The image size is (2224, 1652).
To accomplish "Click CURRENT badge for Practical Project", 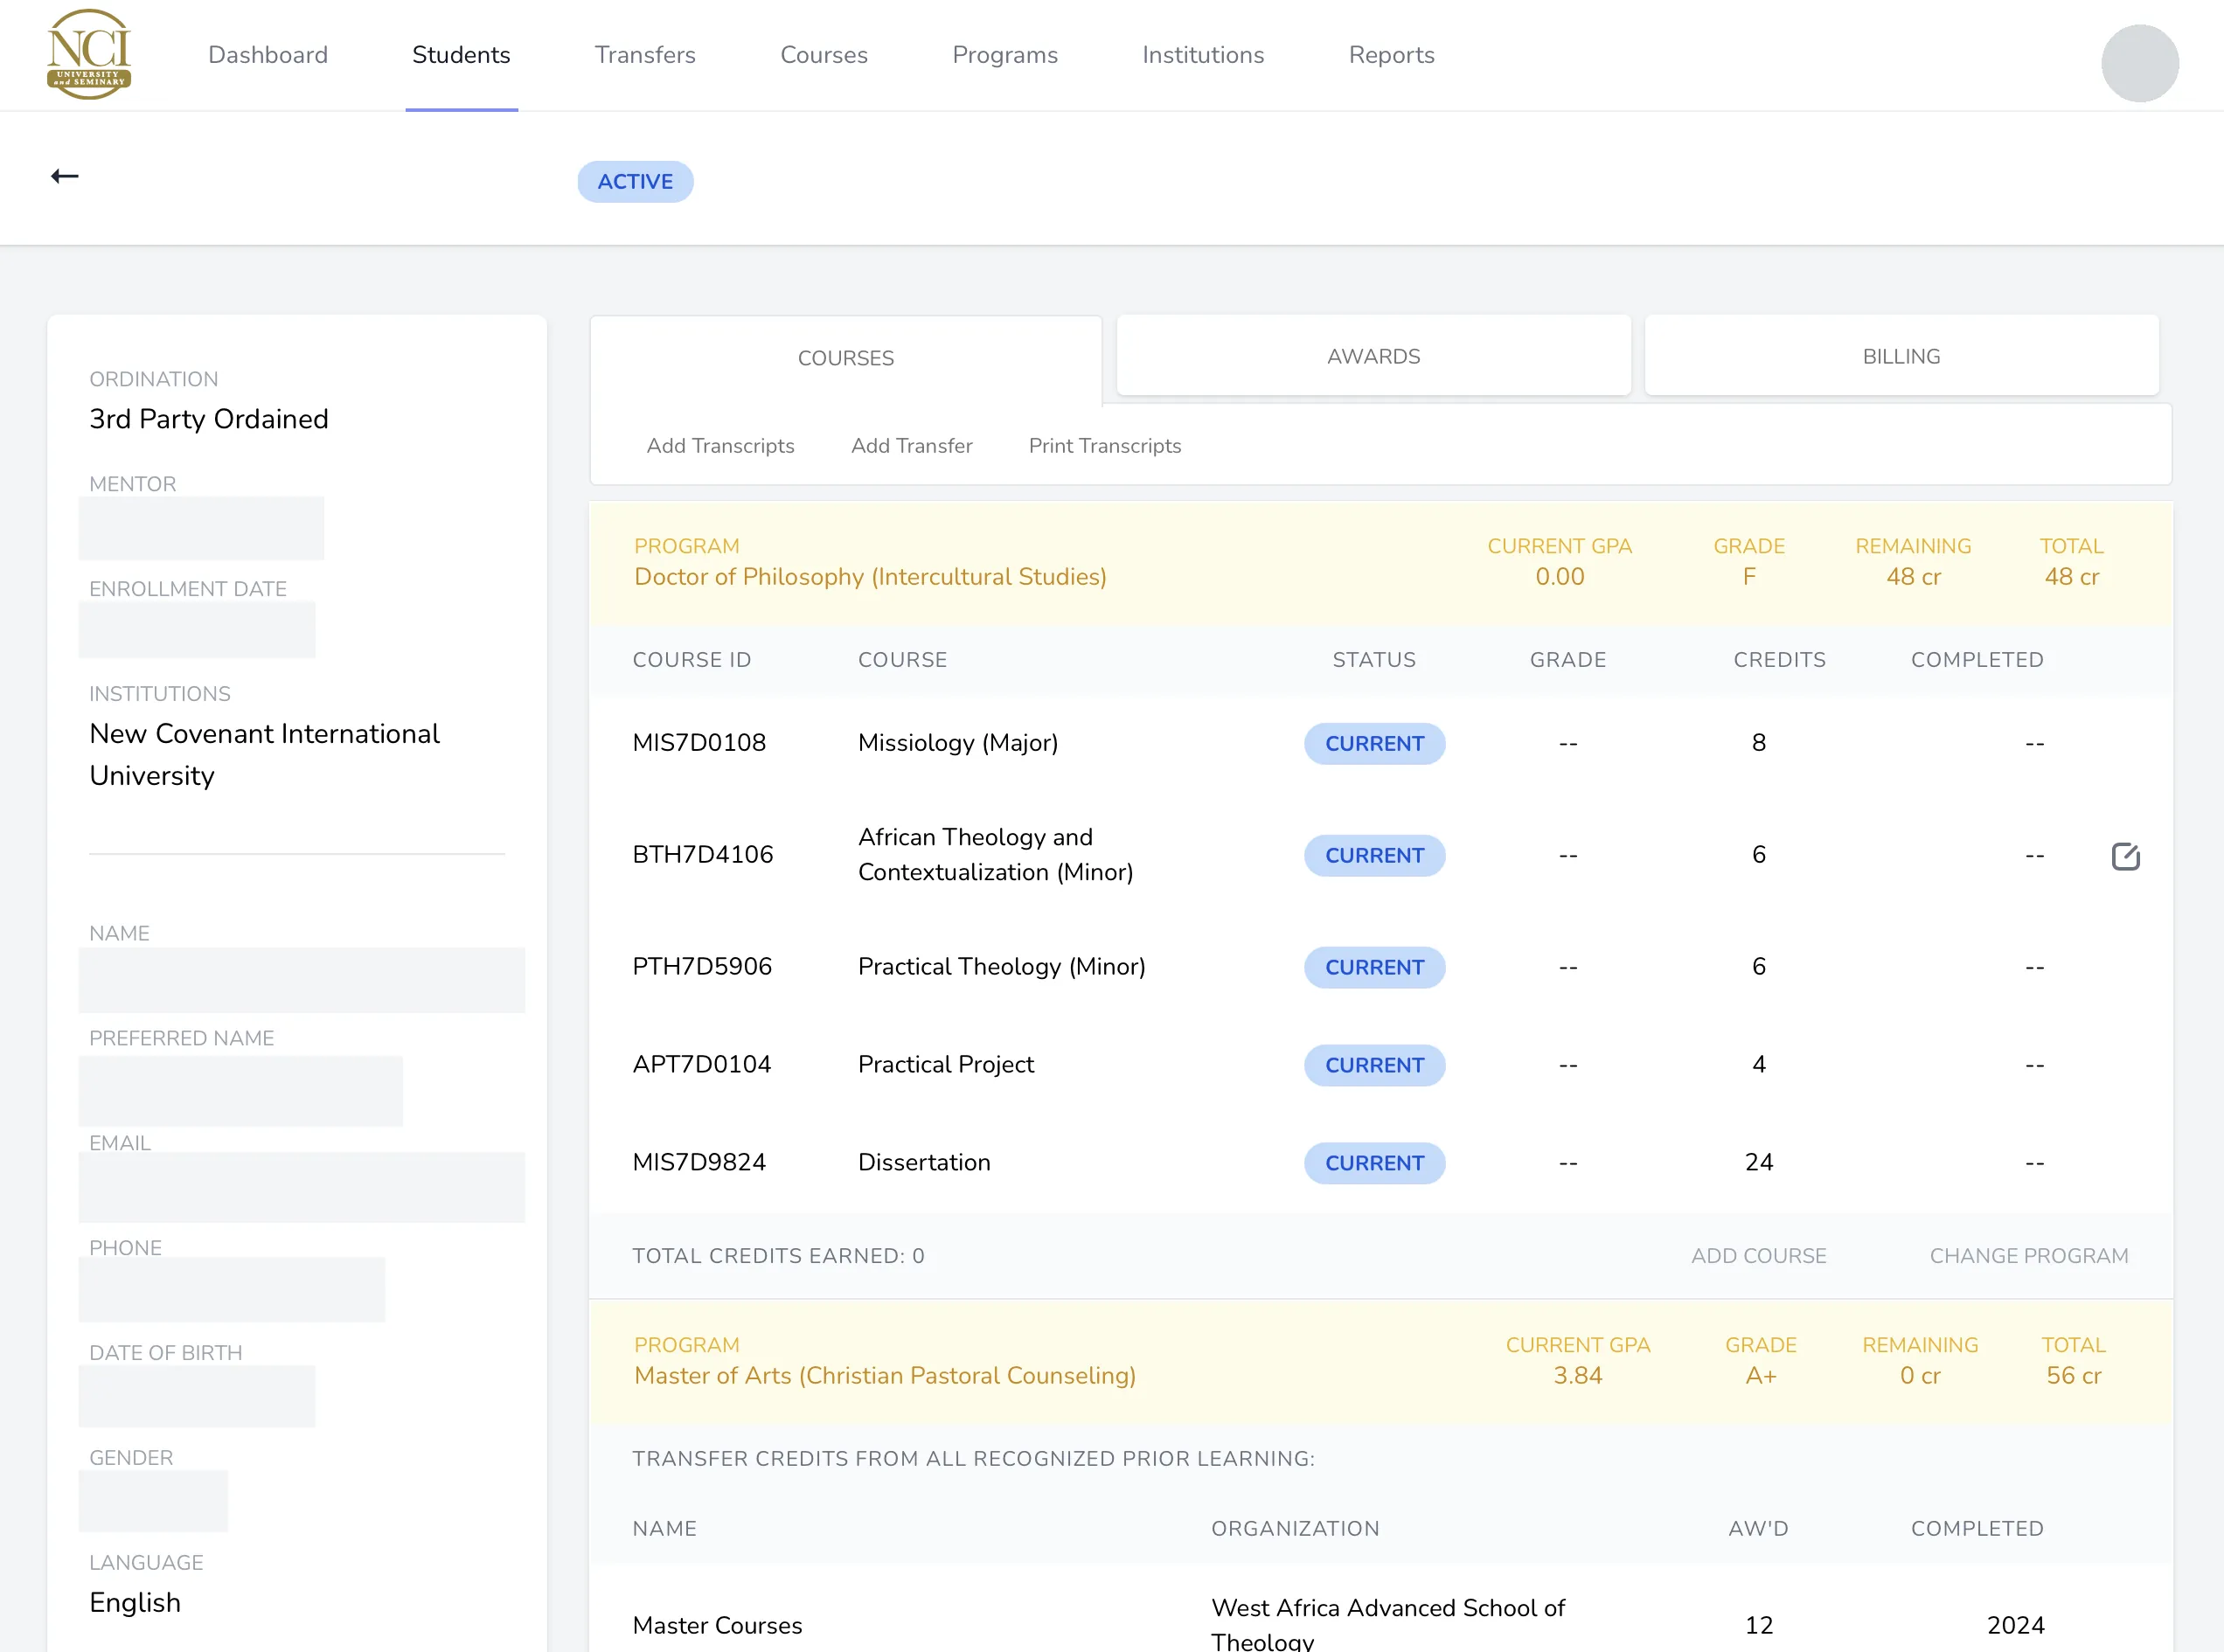I will 1374,1065.
